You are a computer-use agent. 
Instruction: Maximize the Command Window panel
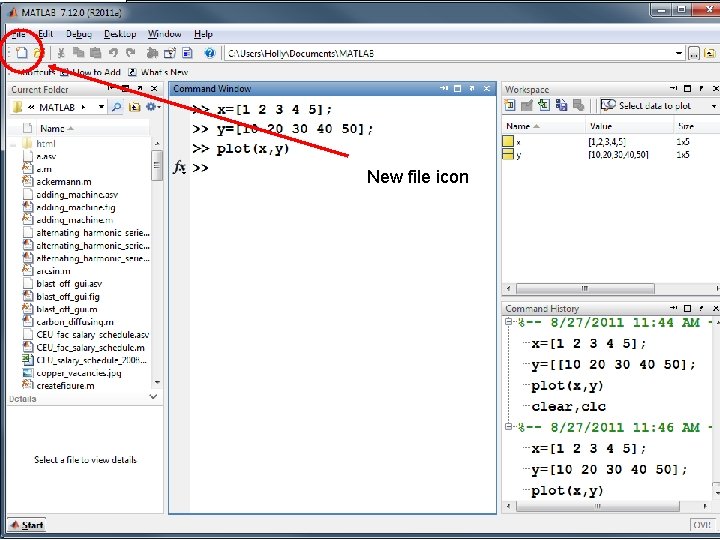pos(457,88)
